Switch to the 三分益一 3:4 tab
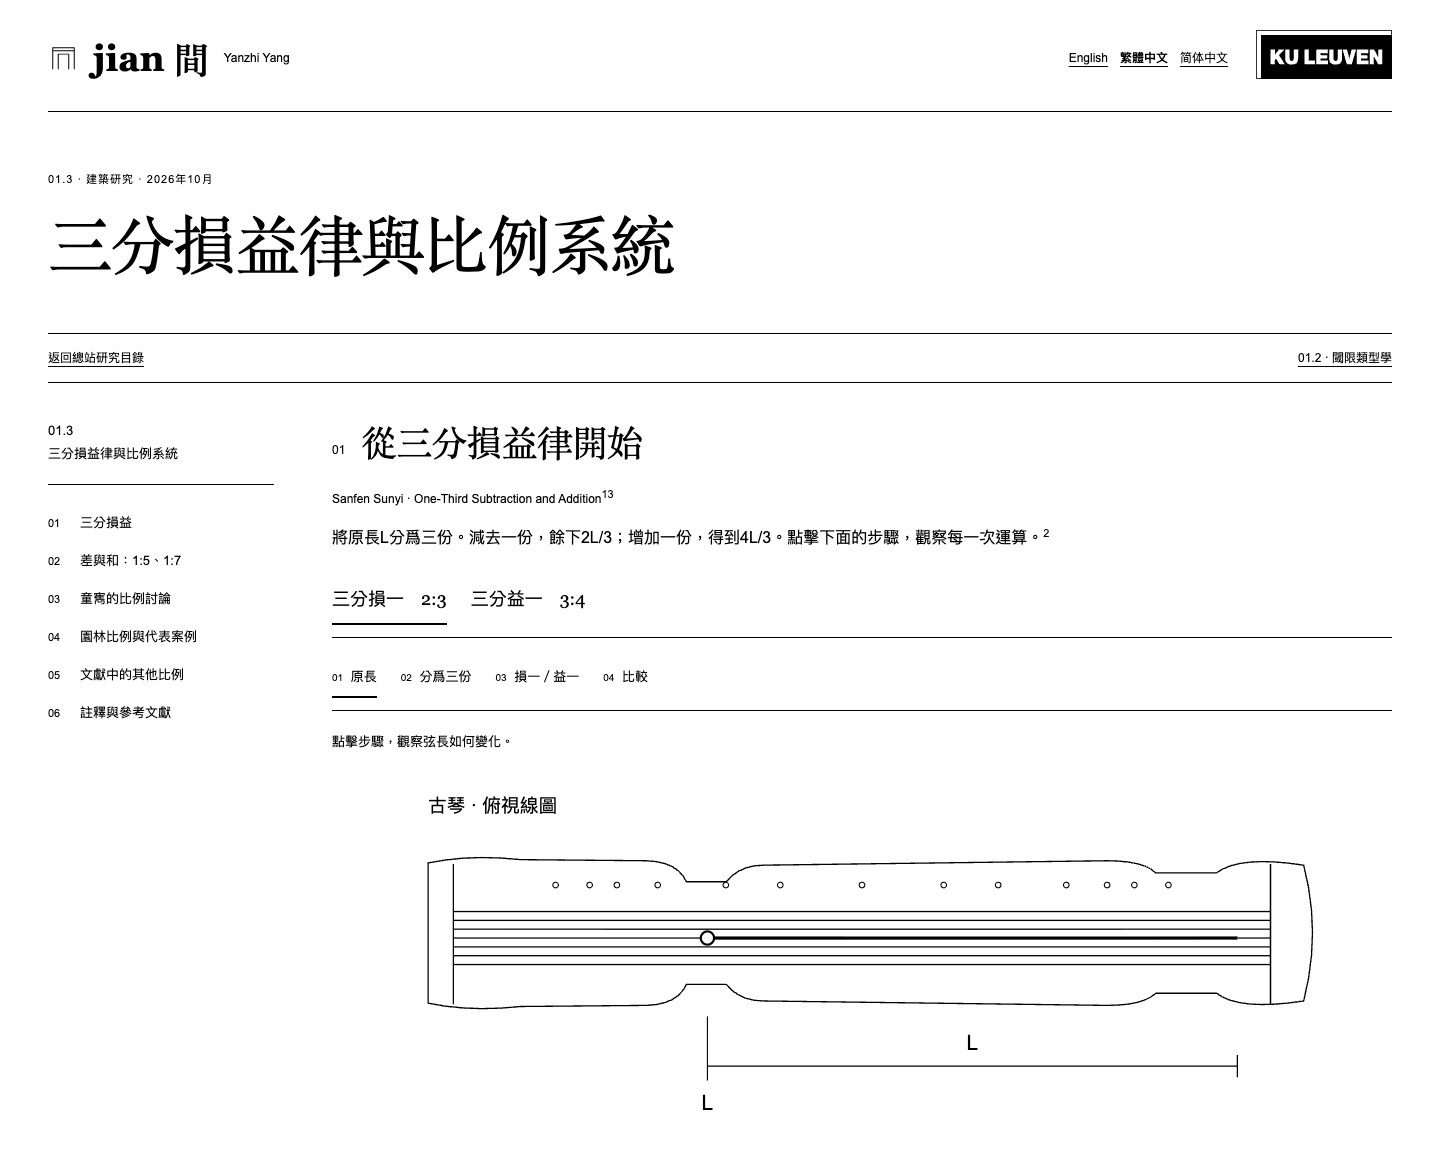Image resolution: width=1440 pixels, height=1171 pixels. click(x=528, y=600)
